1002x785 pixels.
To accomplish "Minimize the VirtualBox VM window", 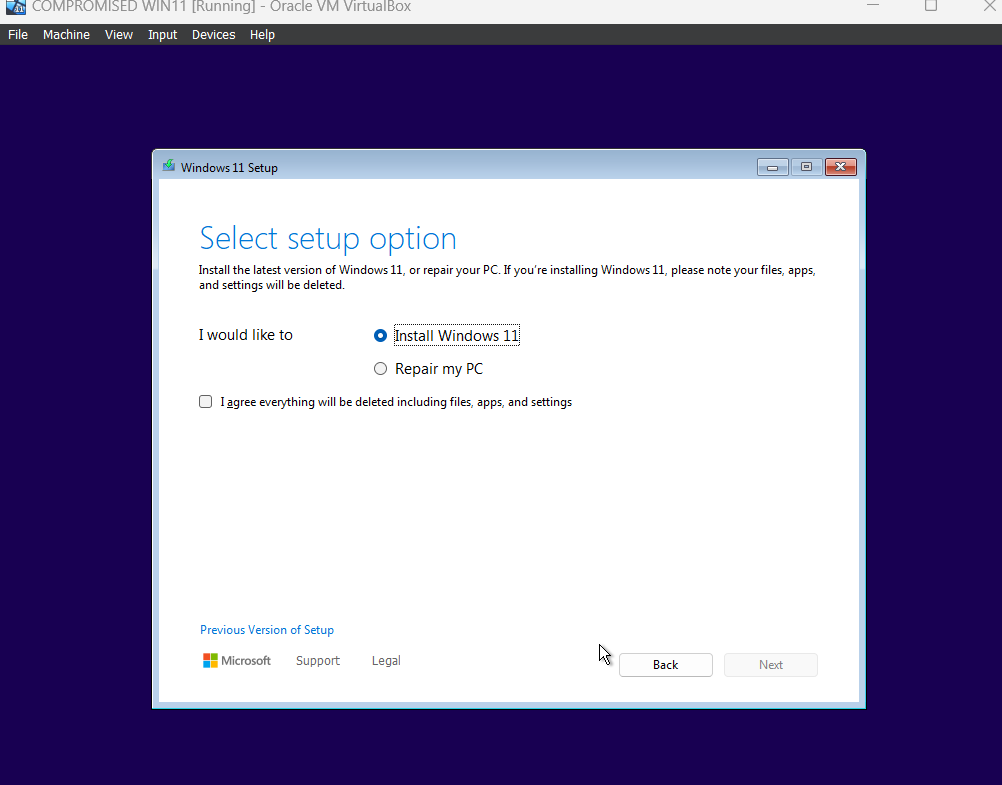I will click(873, 5).
